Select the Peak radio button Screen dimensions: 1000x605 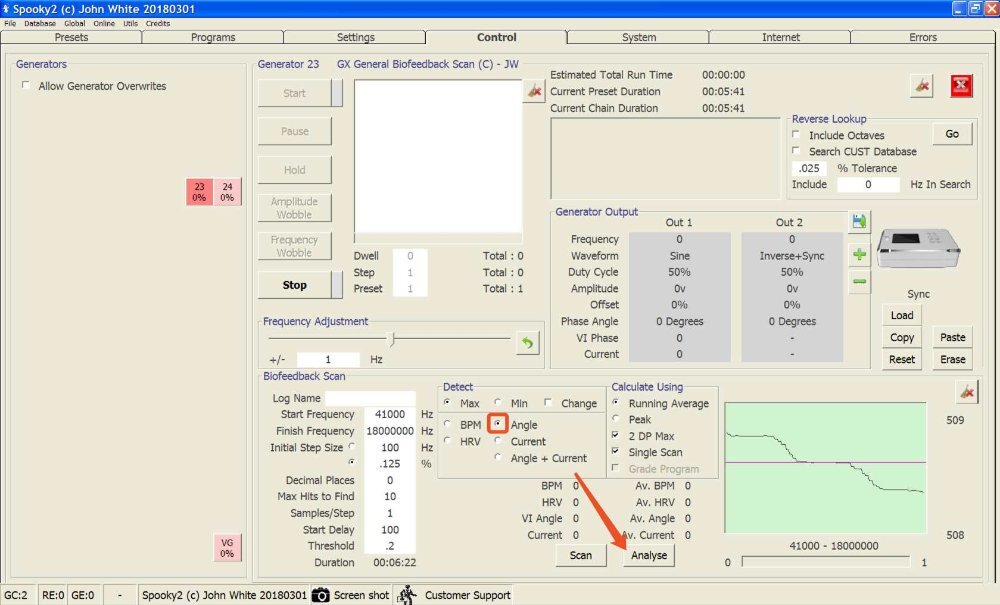(615, 419)
